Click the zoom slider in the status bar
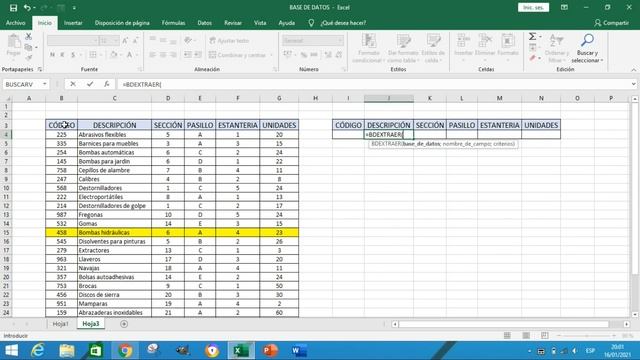 tap(587, 336)
